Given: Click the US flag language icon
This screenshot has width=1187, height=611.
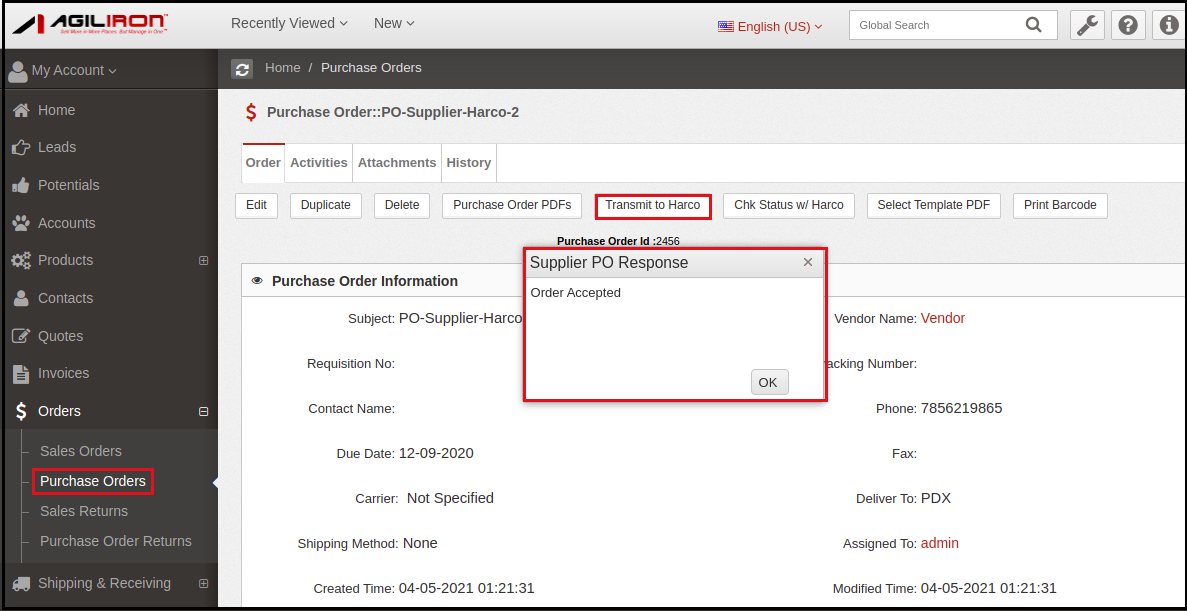Looking at the screenshot, I should [726, 26].
